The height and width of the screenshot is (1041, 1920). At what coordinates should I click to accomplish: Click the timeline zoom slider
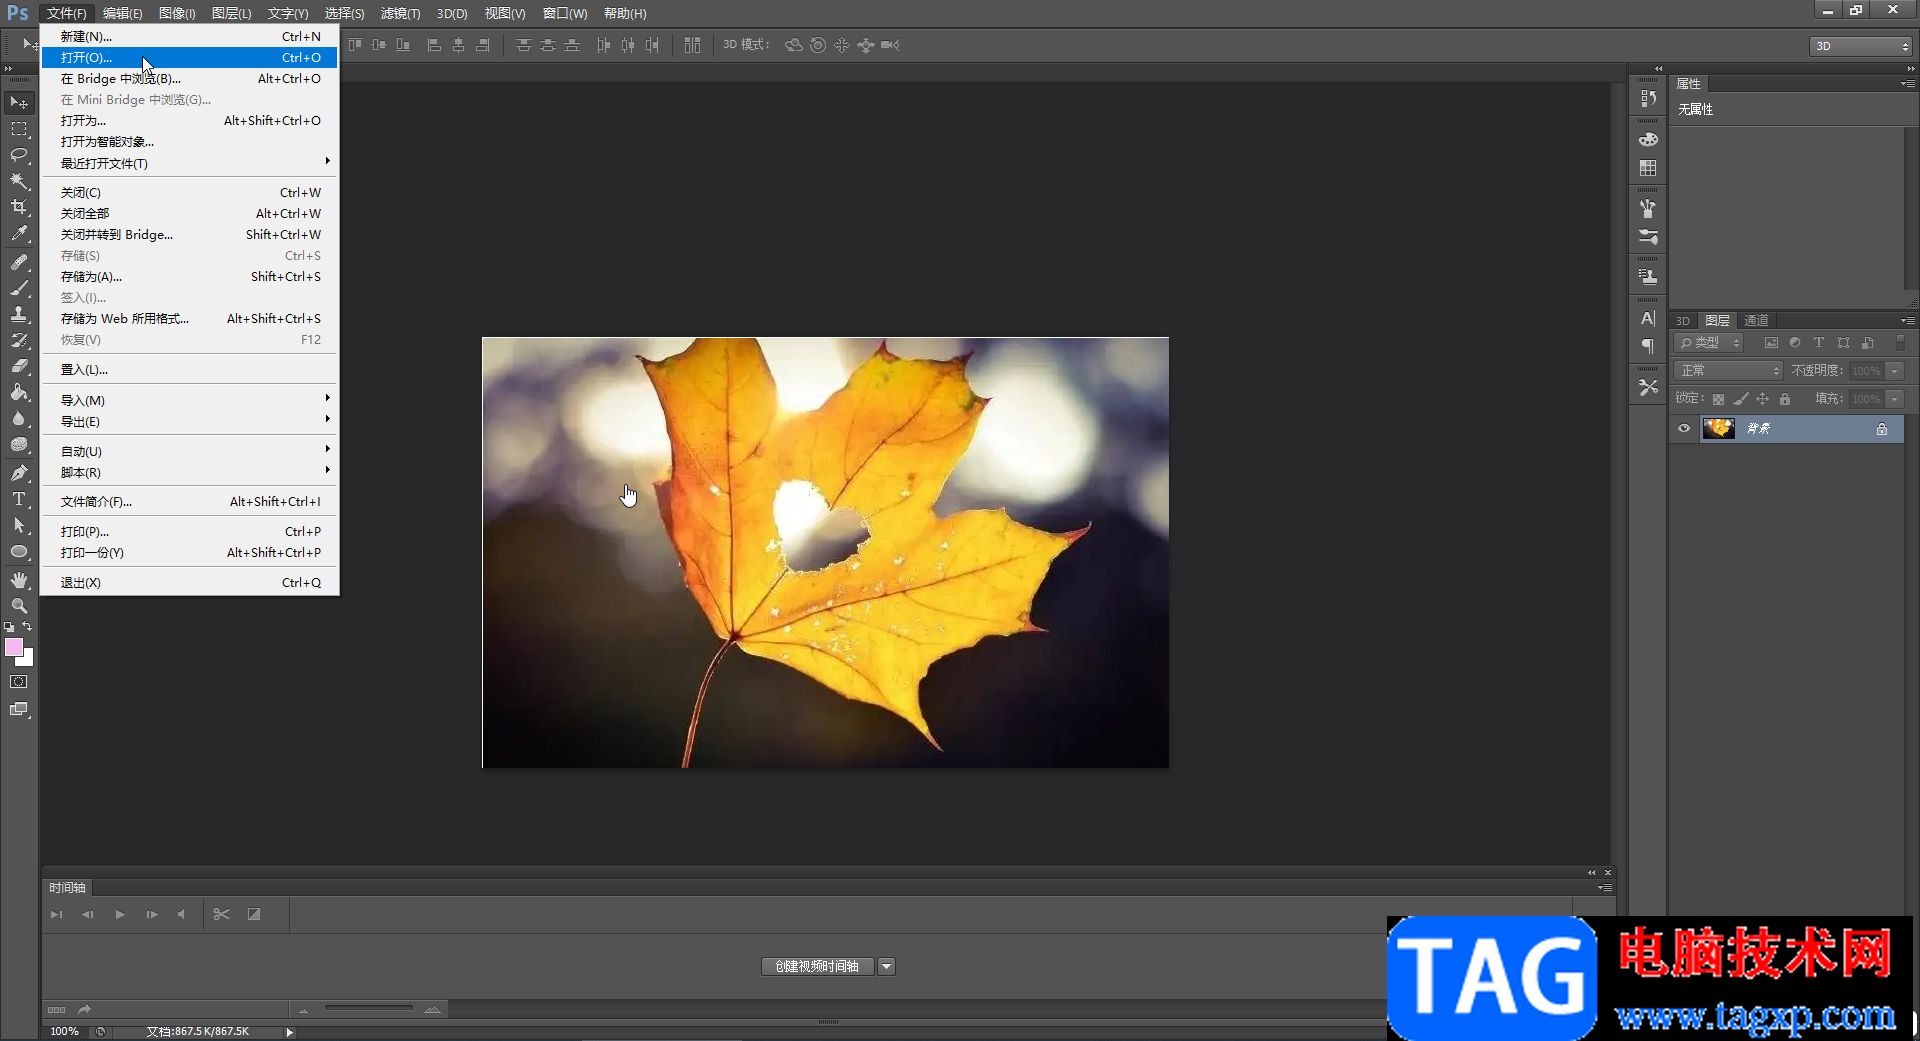[368, 1009]
